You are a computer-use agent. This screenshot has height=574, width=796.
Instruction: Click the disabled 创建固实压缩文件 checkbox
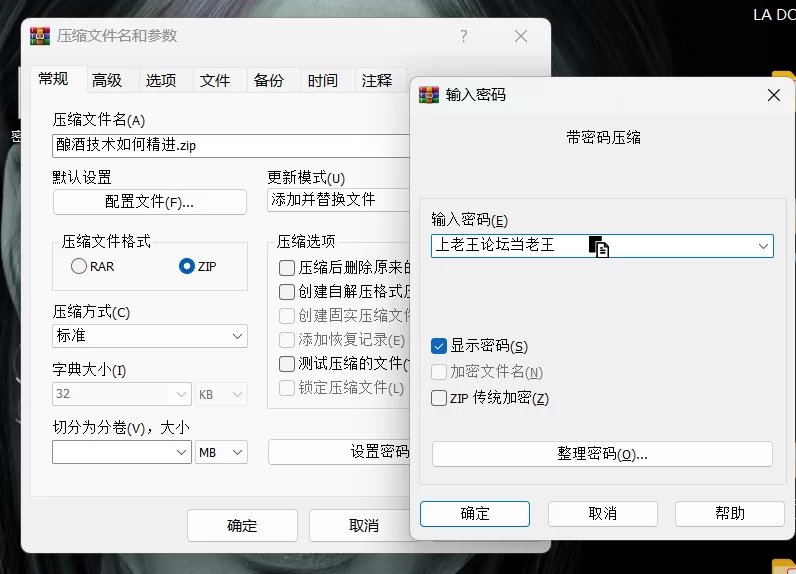pos(287,316)
